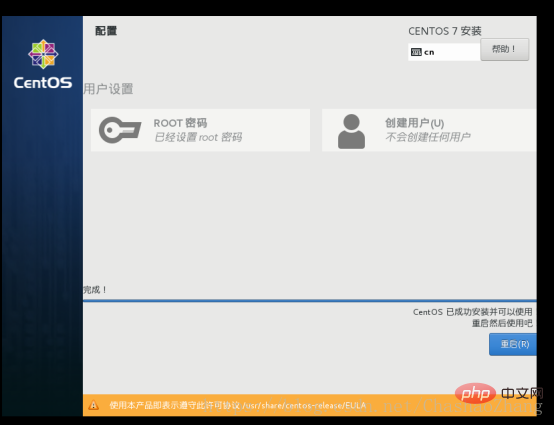Click the warning triangle icon in the orange bar
Image resolution: width=554 pixels, height=426 pixels.
[93, 405]
